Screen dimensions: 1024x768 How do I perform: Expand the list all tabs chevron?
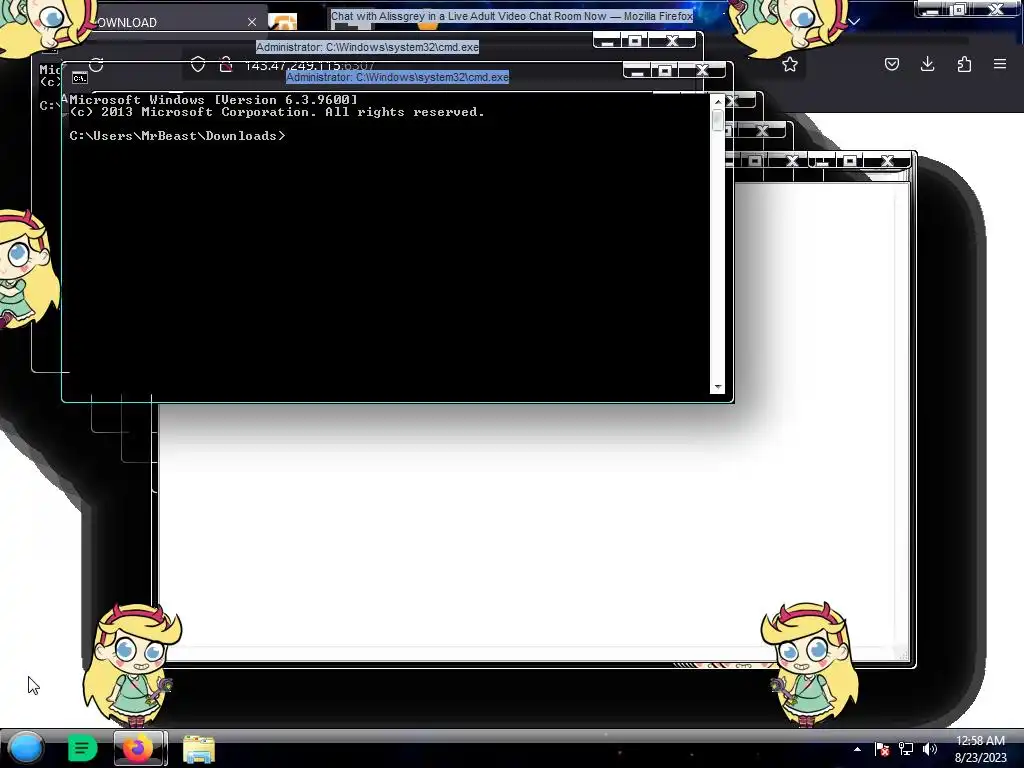(x=854, y=22)
